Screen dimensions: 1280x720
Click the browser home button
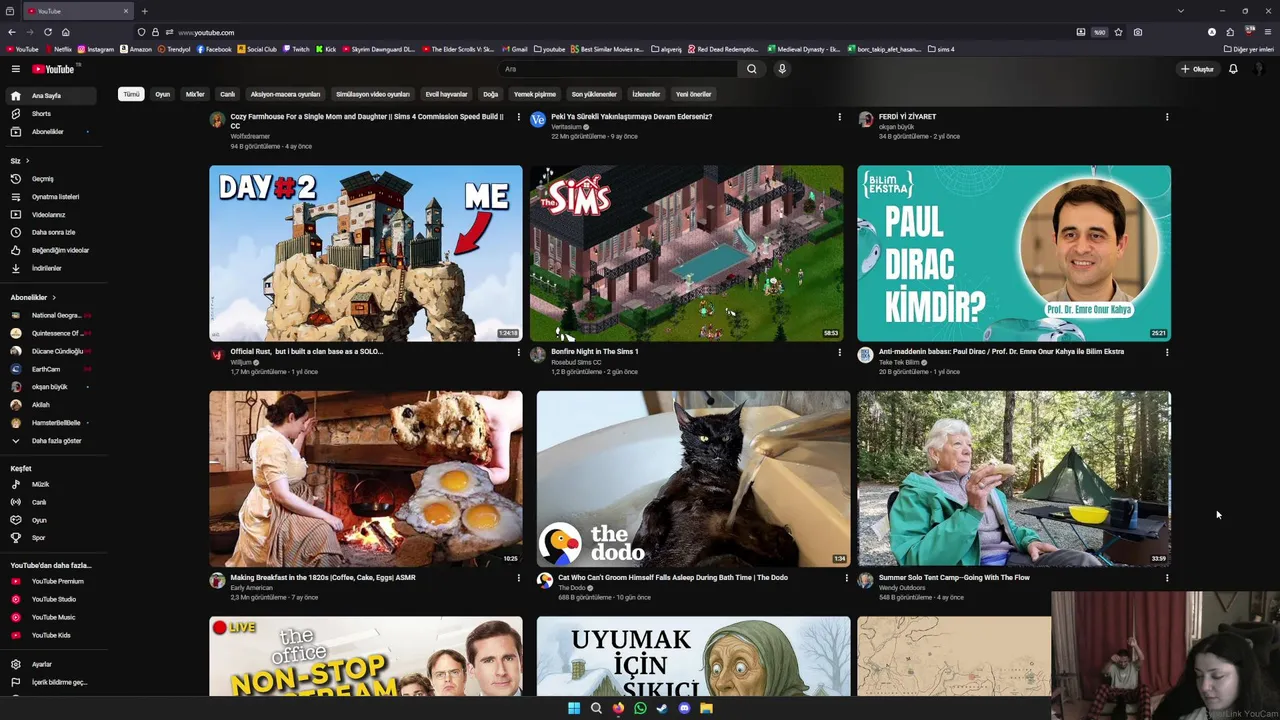coord(65,32)
